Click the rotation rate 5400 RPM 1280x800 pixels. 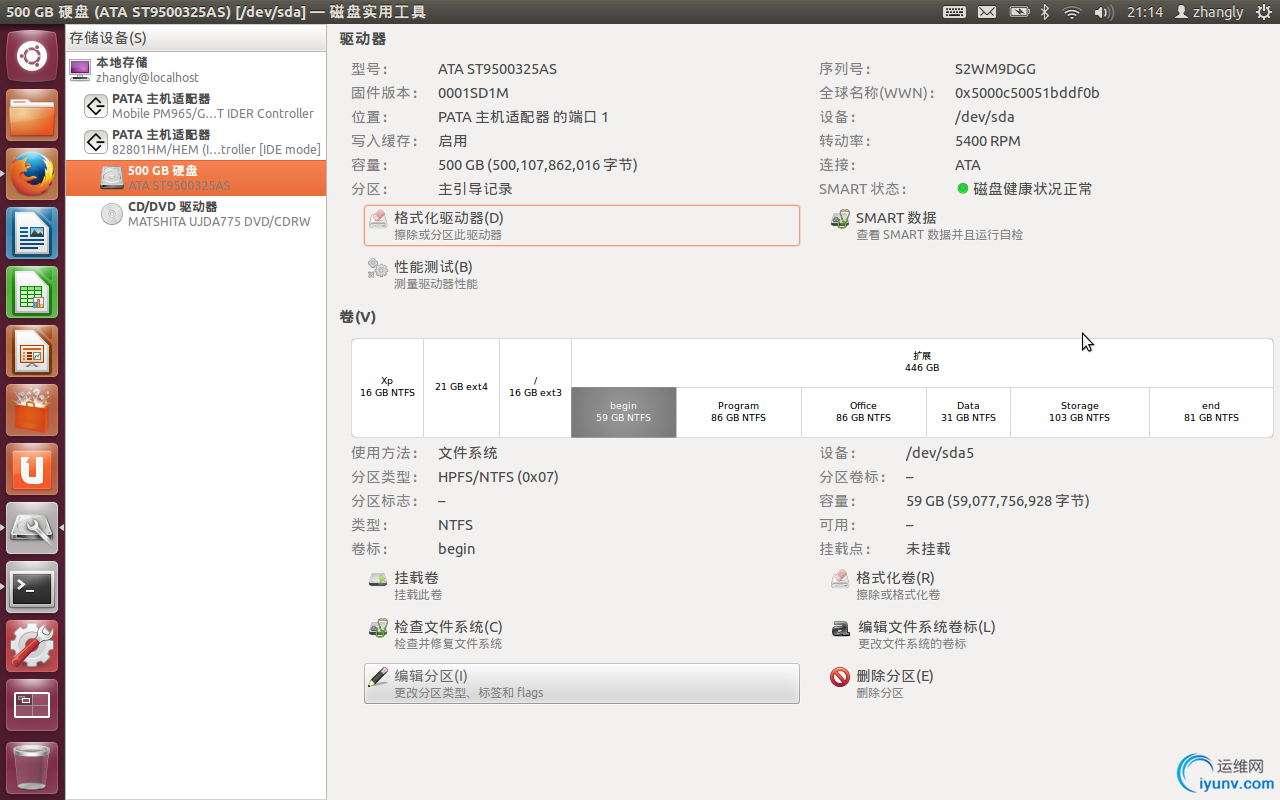pos(988,141)
